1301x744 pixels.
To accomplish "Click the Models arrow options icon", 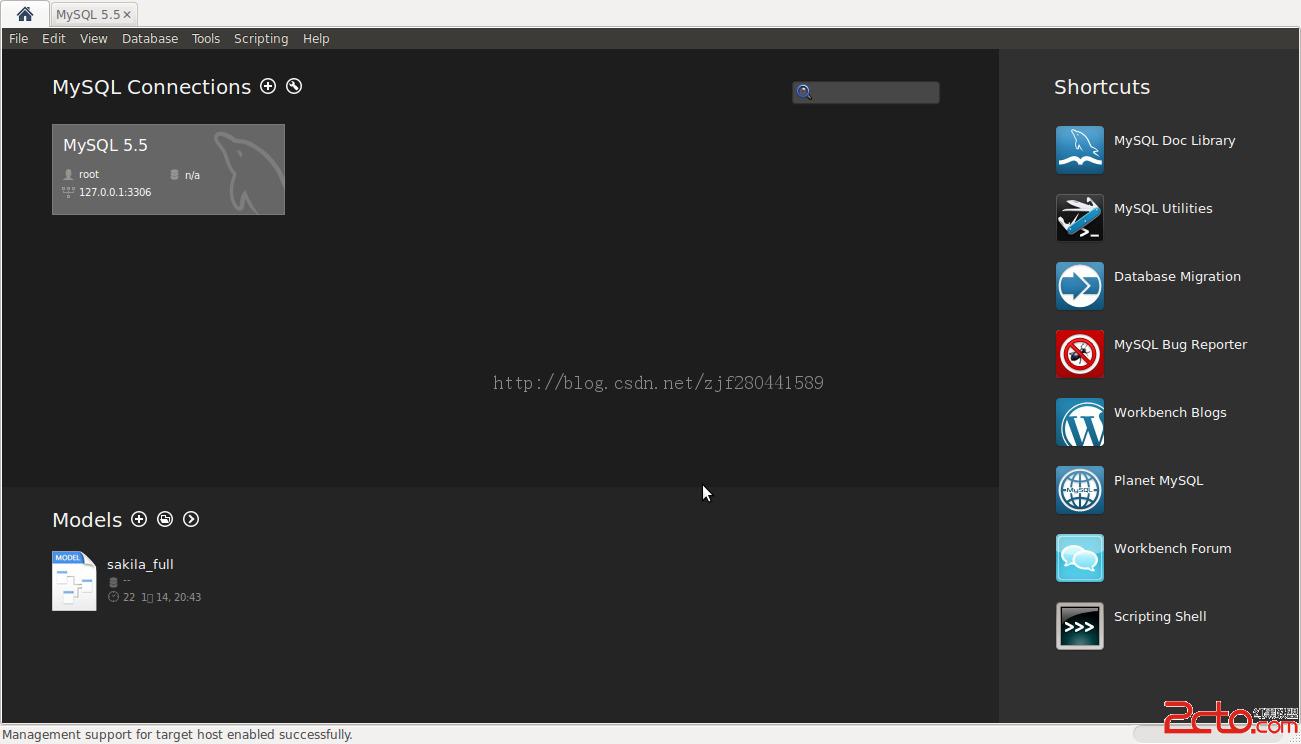I will 191,519.
